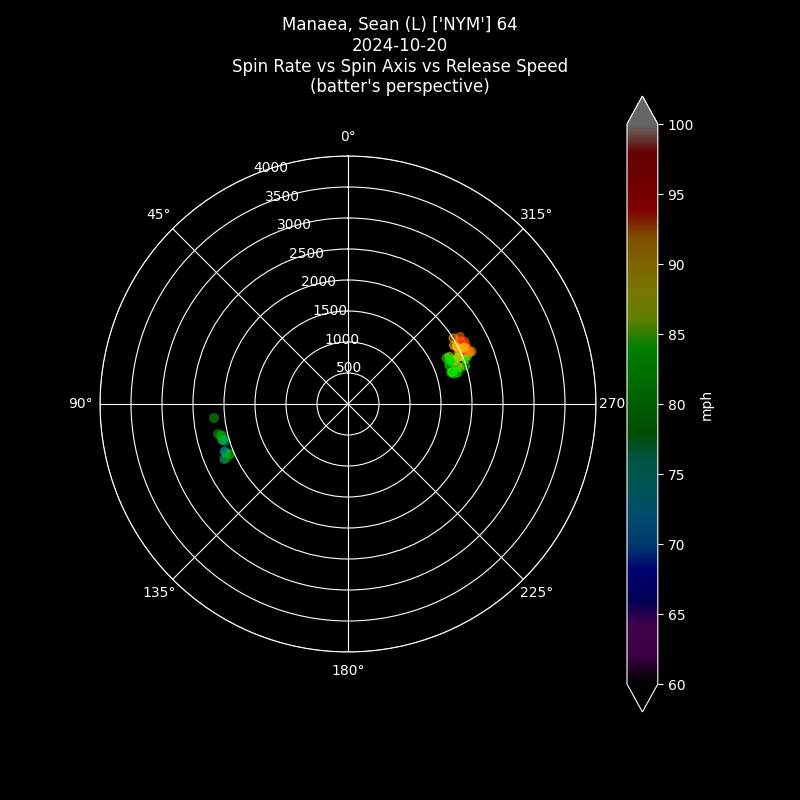
Task: Click the 135° angle label
Action: 159,592
